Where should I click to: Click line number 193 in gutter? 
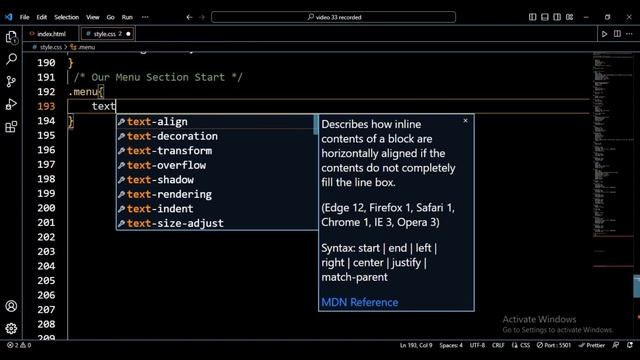tap(46, 107)
